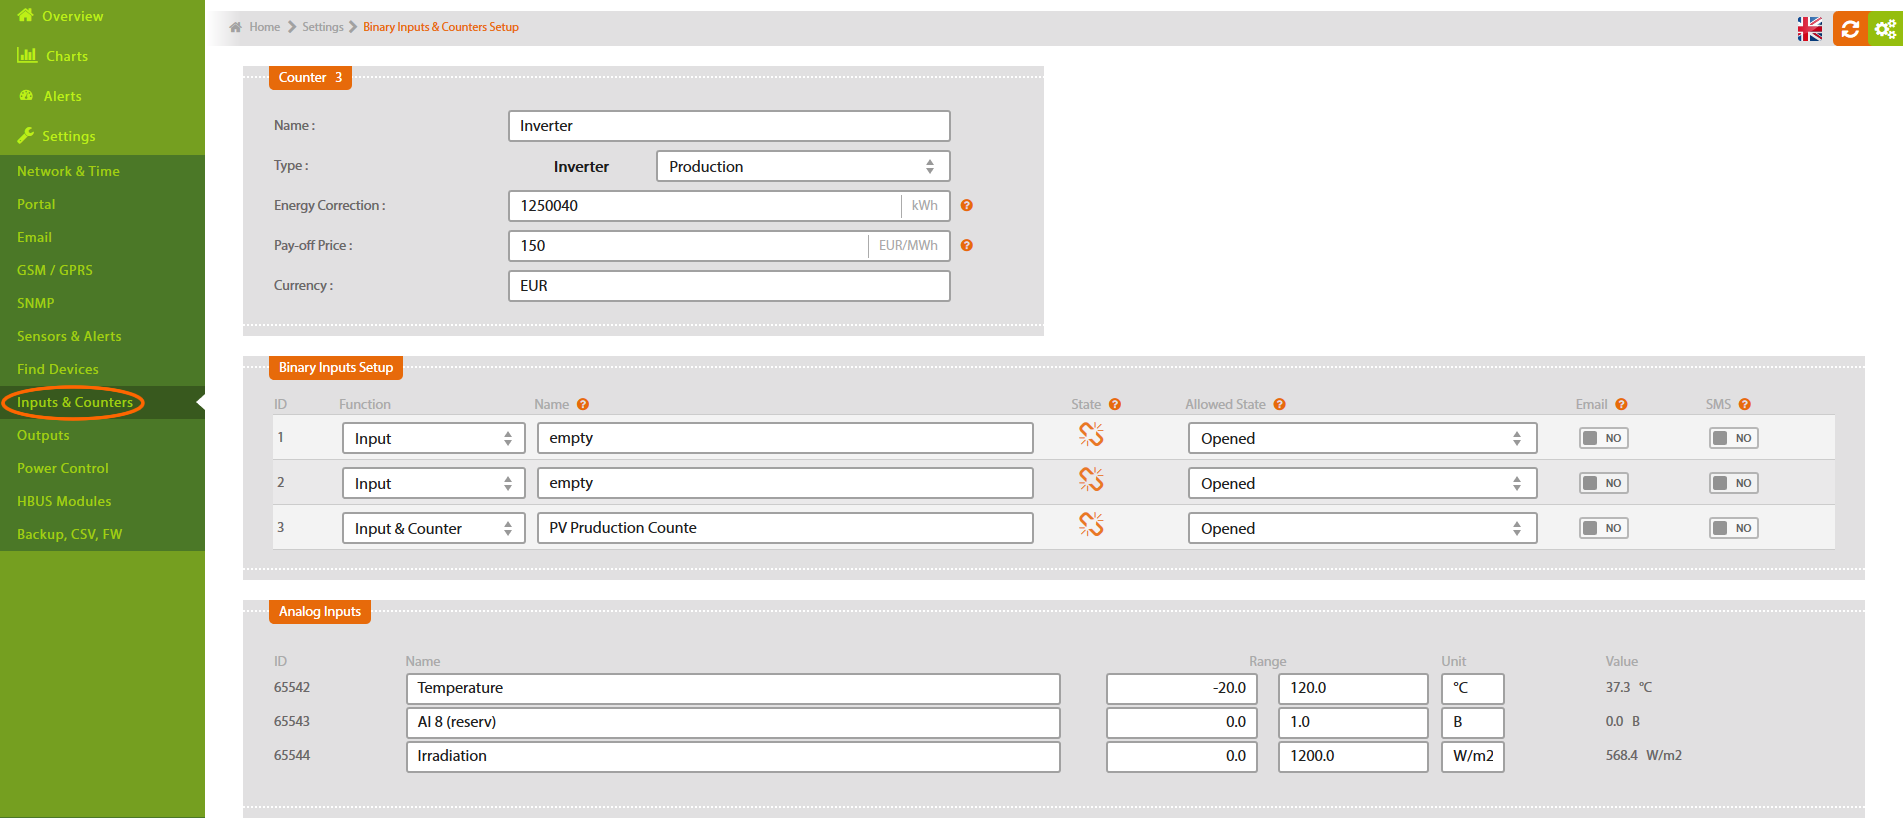
Task: Click the Energy Correction help icon
Action: (x=966, y=206)
